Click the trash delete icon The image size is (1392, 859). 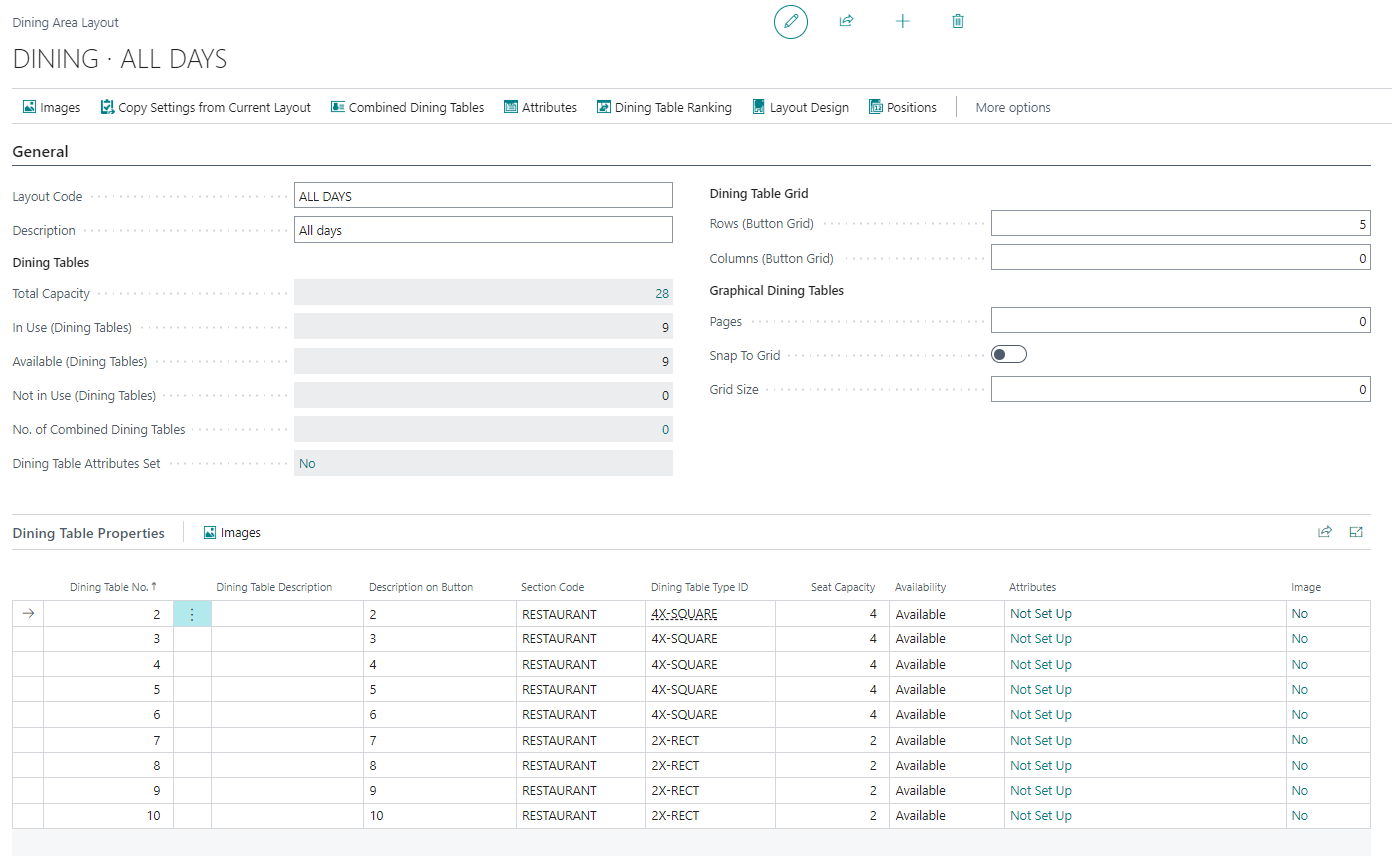(x=958, y=21)
